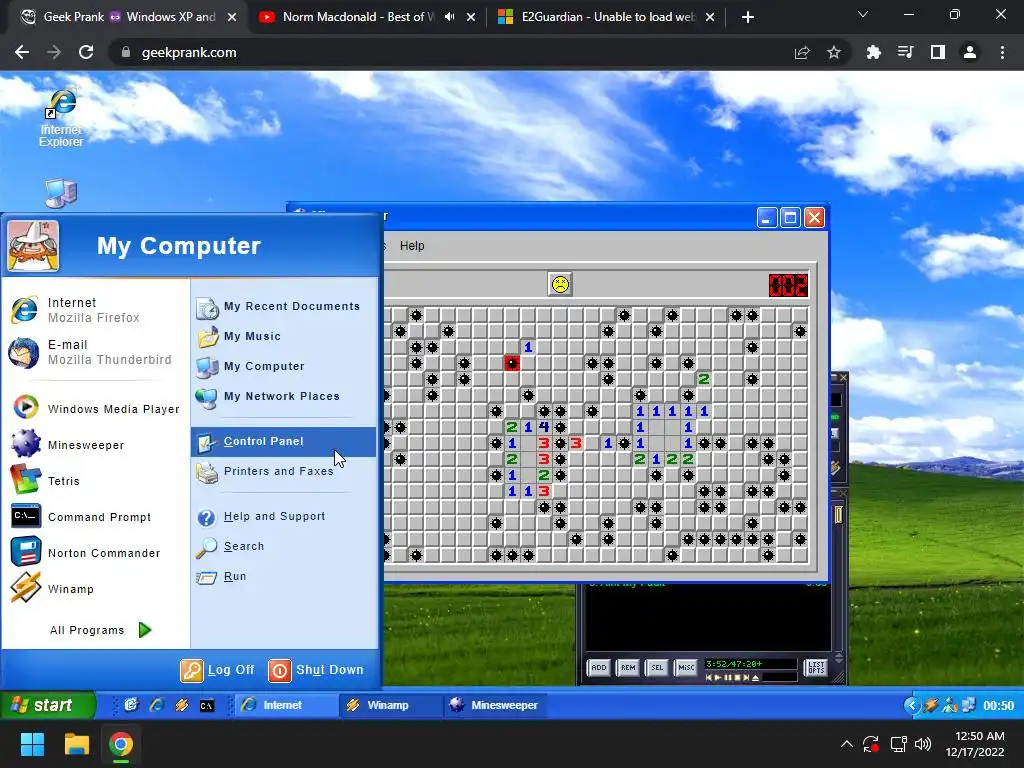This screenshot has height=768, width=1024.
Task: Switch to Norm Macdonald browser tab
Action: point(367,17)
